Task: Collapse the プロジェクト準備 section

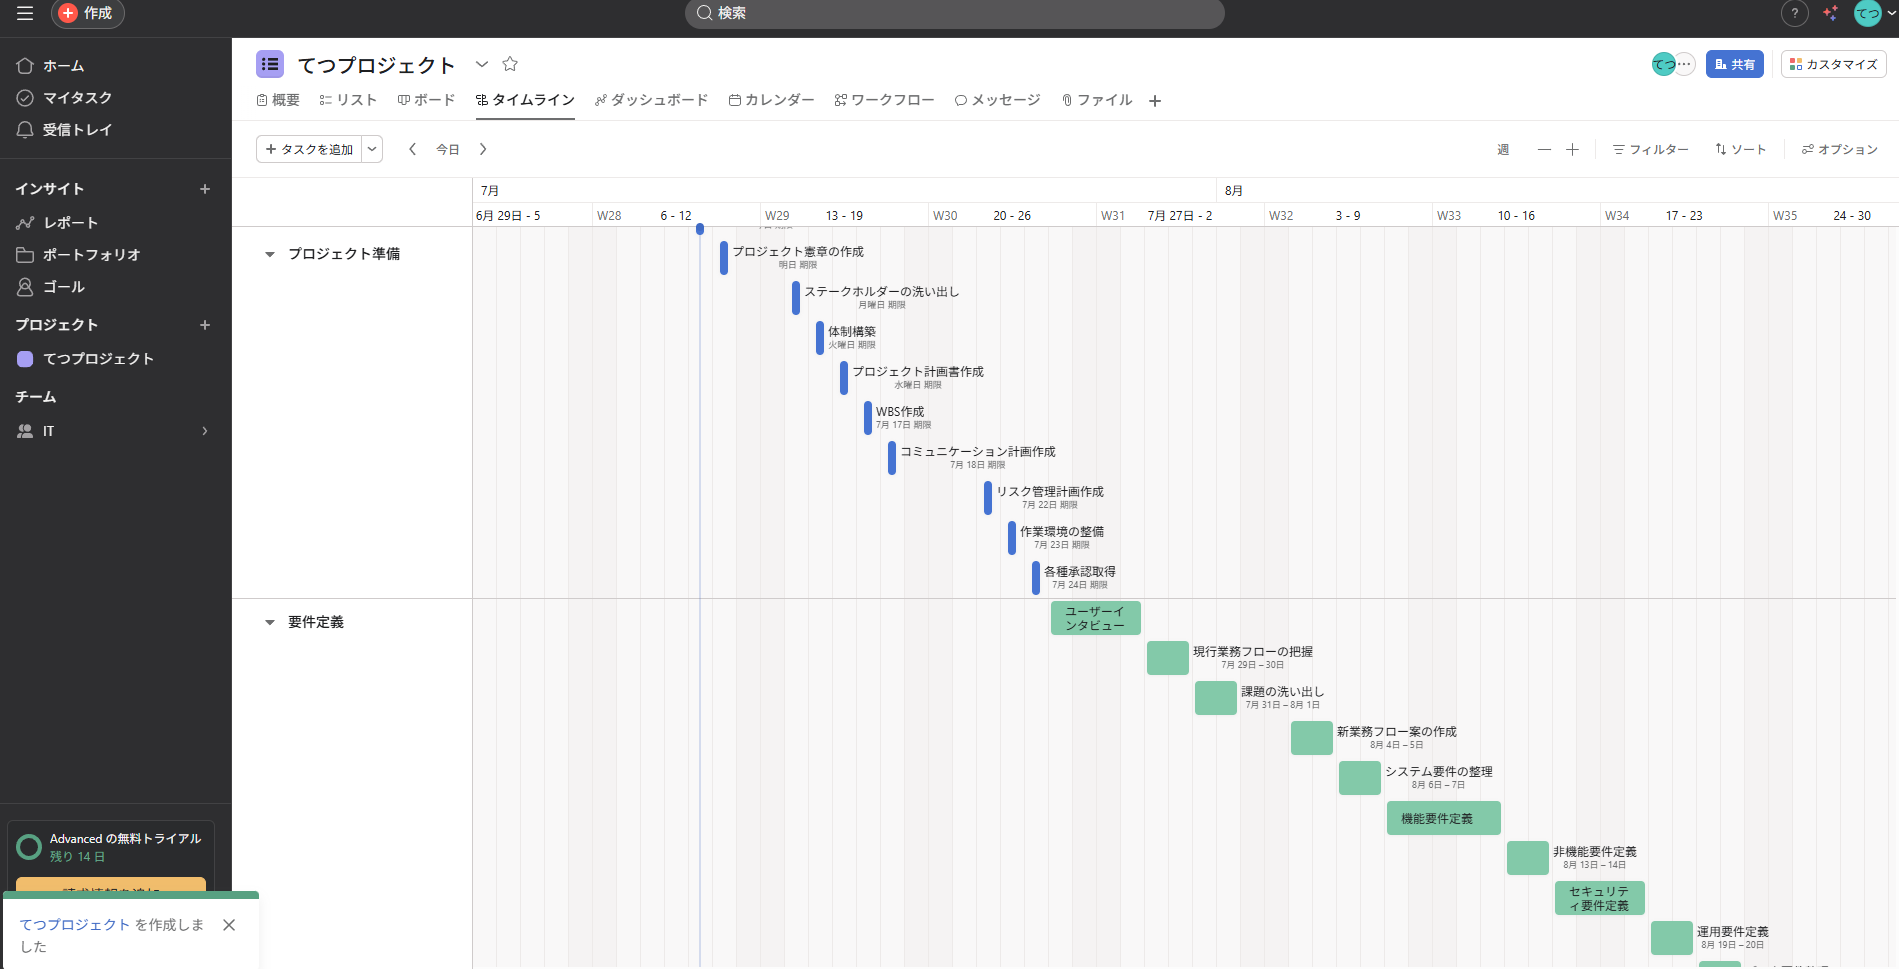Action: point(269,254)
